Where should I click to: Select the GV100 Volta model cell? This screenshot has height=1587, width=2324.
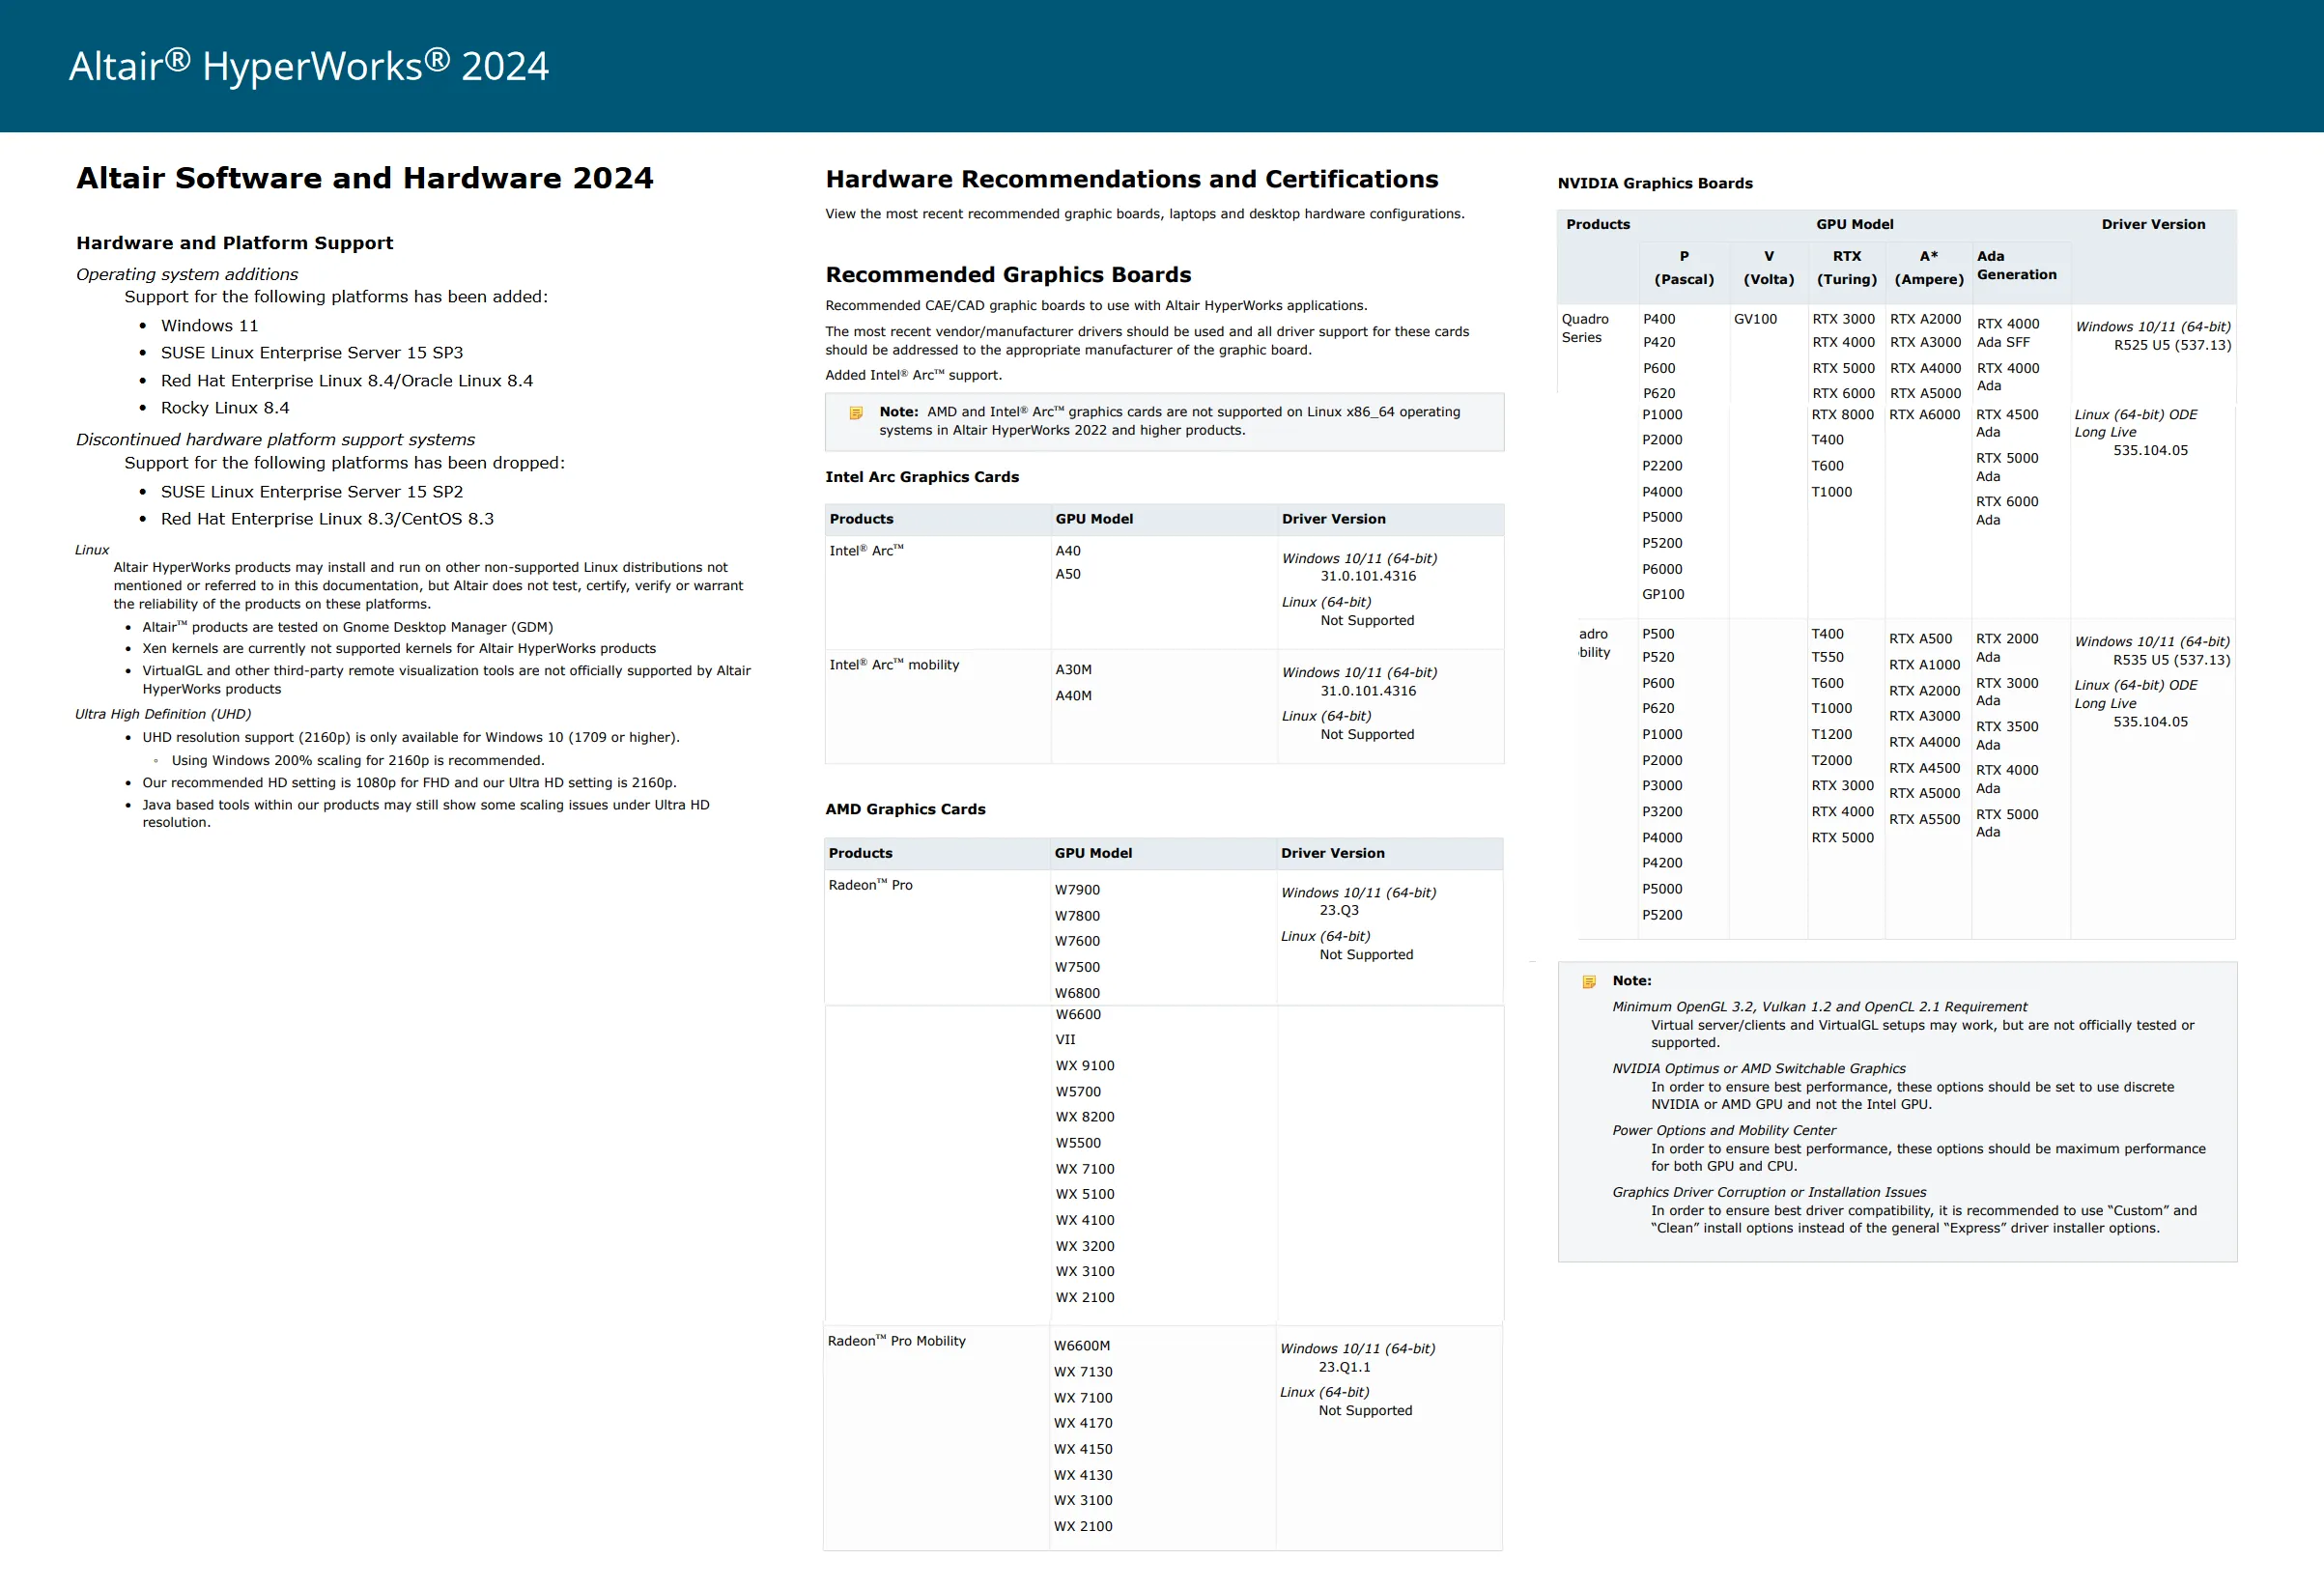click(1755, 319)
